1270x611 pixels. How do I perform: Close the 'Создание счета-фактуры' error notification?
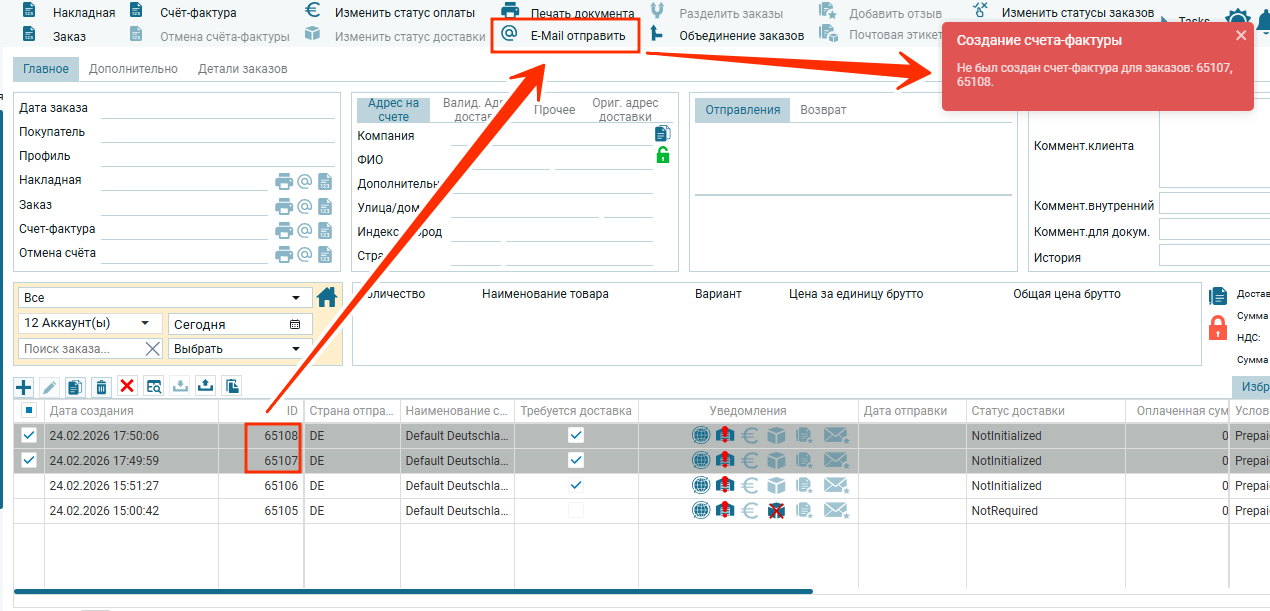click(x=1241, y=35)
